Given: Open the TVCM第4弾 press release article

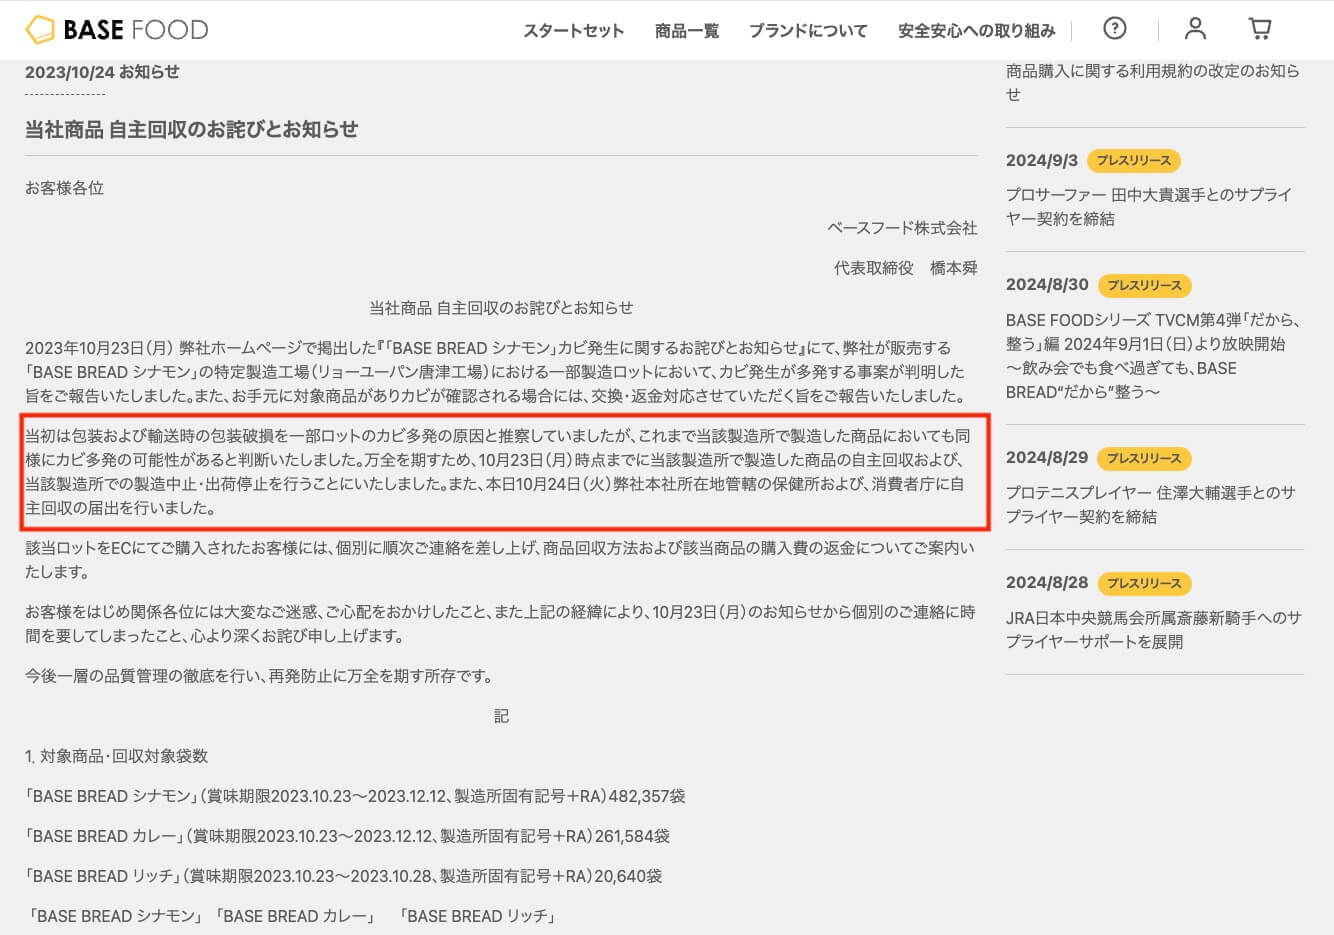Looking at the screenshot, I should [x=1152, y=356].
